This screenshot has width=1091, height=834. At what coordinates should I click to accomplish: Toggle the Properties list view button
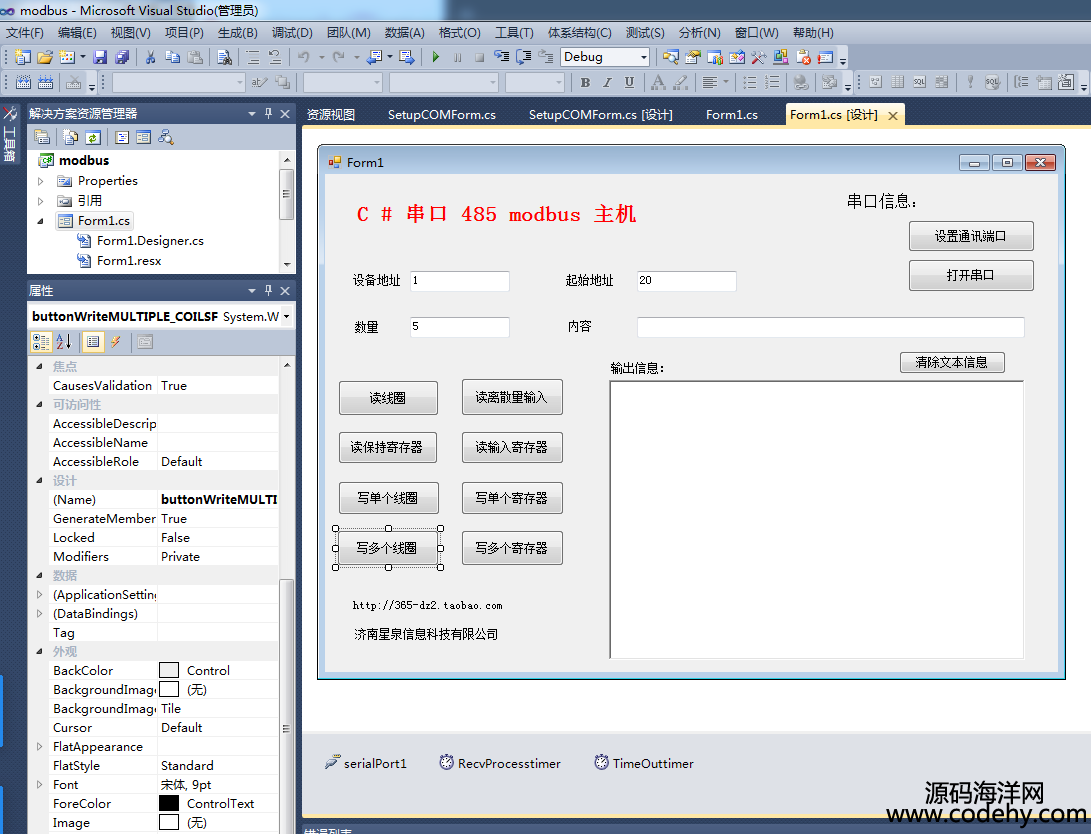click(92, 342)
